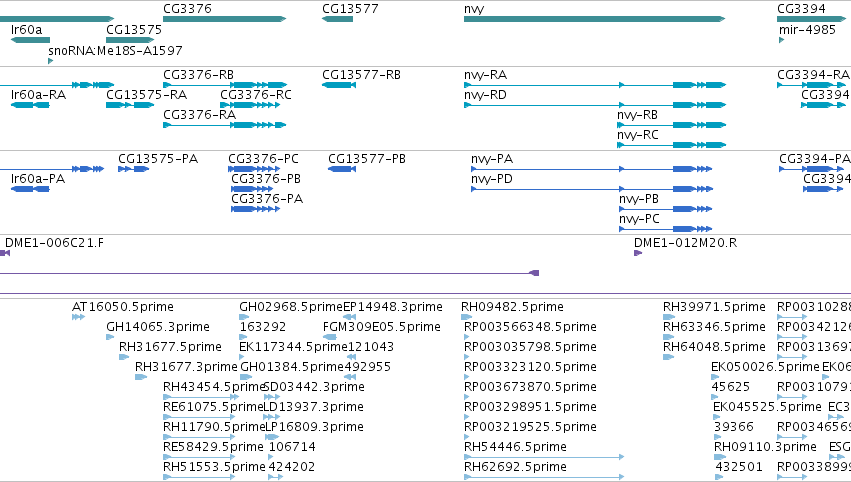The width and height of the screenshot is (851, 482).
Task: Select protein Ir60a-PA
Action: pos(30,189)
